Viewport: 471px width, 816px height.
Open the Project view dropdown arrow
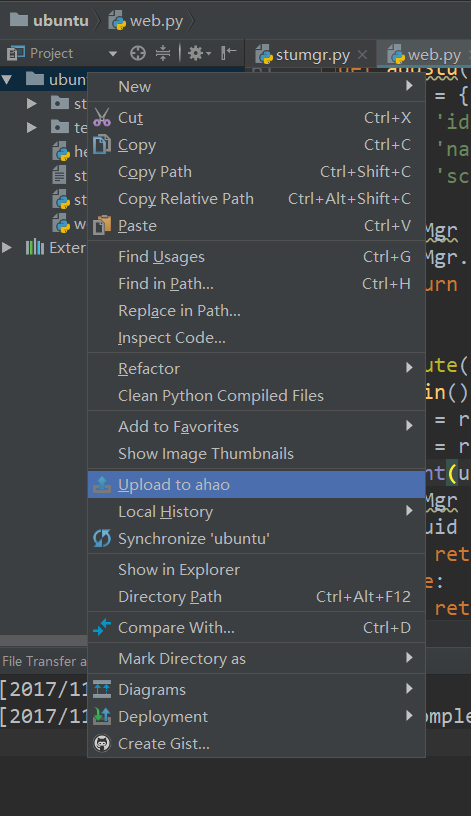pyautogui.click(x=112, y=54)
